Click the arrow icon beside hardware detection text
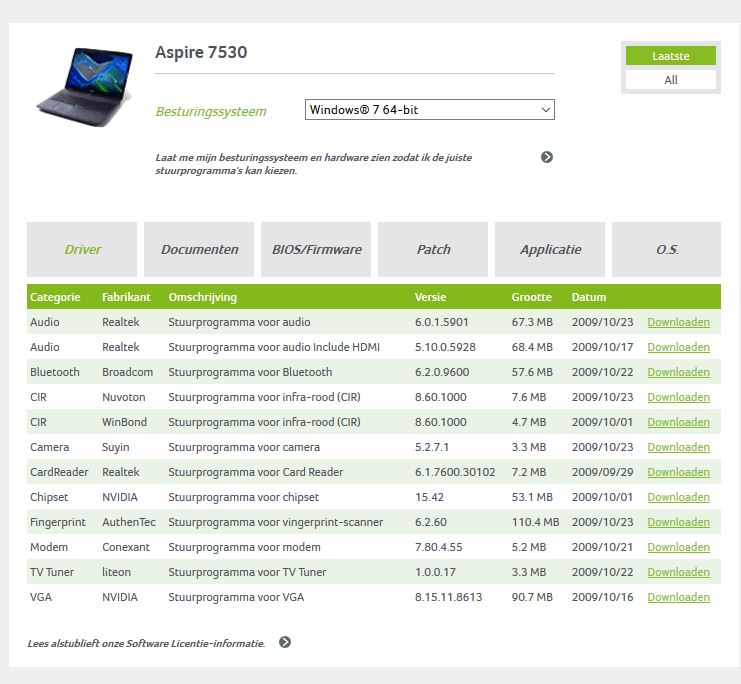741x684 pixels. [547, 157]
